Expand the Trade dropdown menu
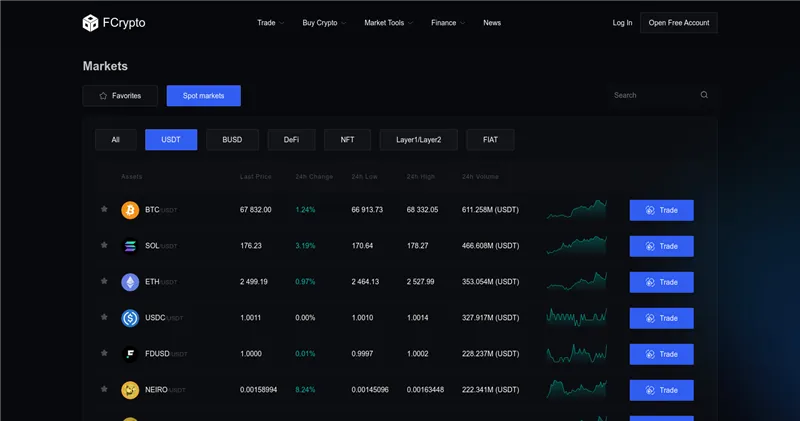The image size is (800, 421). click(x=270, y=23)
